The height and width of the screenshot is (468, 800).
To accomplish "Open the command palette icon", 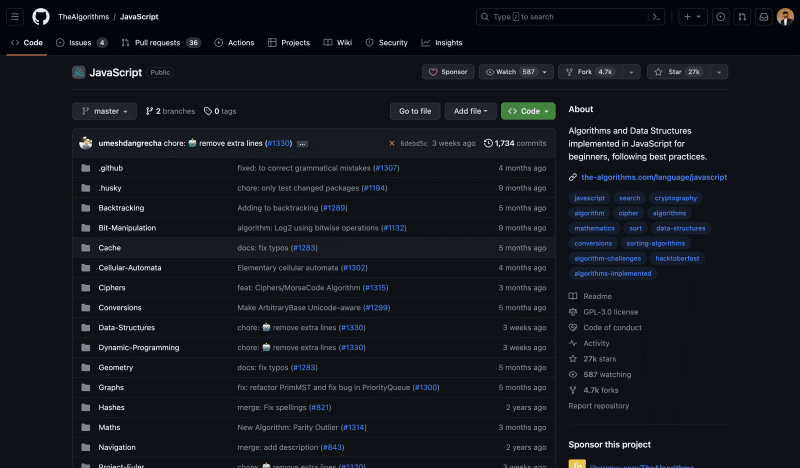I will [656, 17].
